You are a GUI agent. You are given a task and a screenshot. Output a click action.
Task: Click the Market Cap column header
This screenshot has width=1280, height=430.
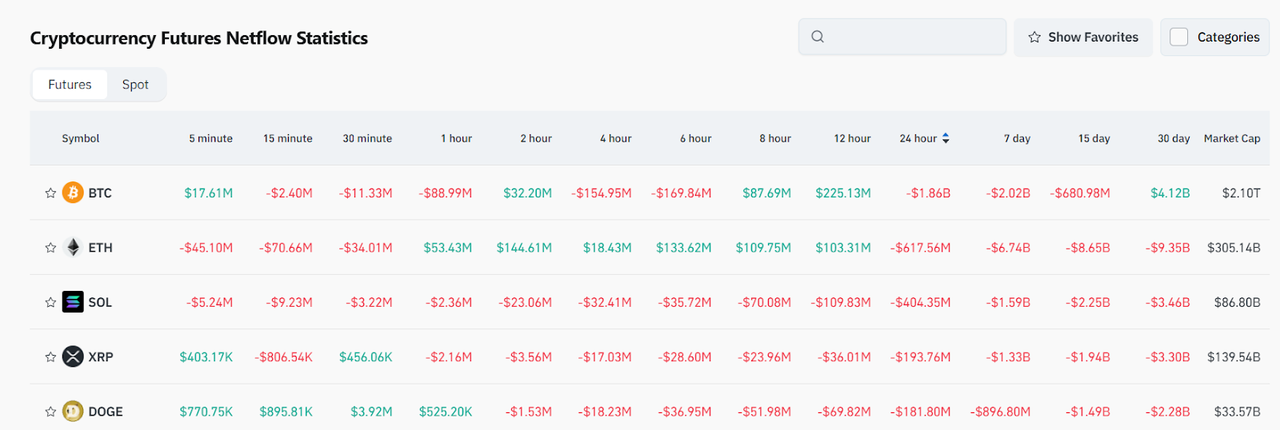[x=1231, y=138]
